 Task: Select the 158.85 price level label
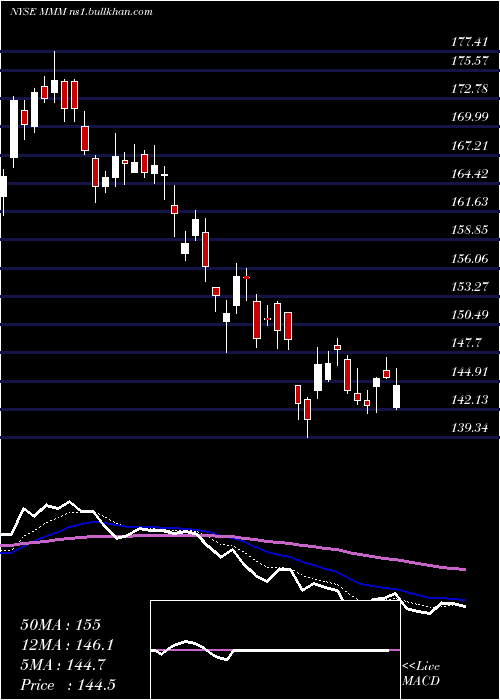click(x=470, y=230)
